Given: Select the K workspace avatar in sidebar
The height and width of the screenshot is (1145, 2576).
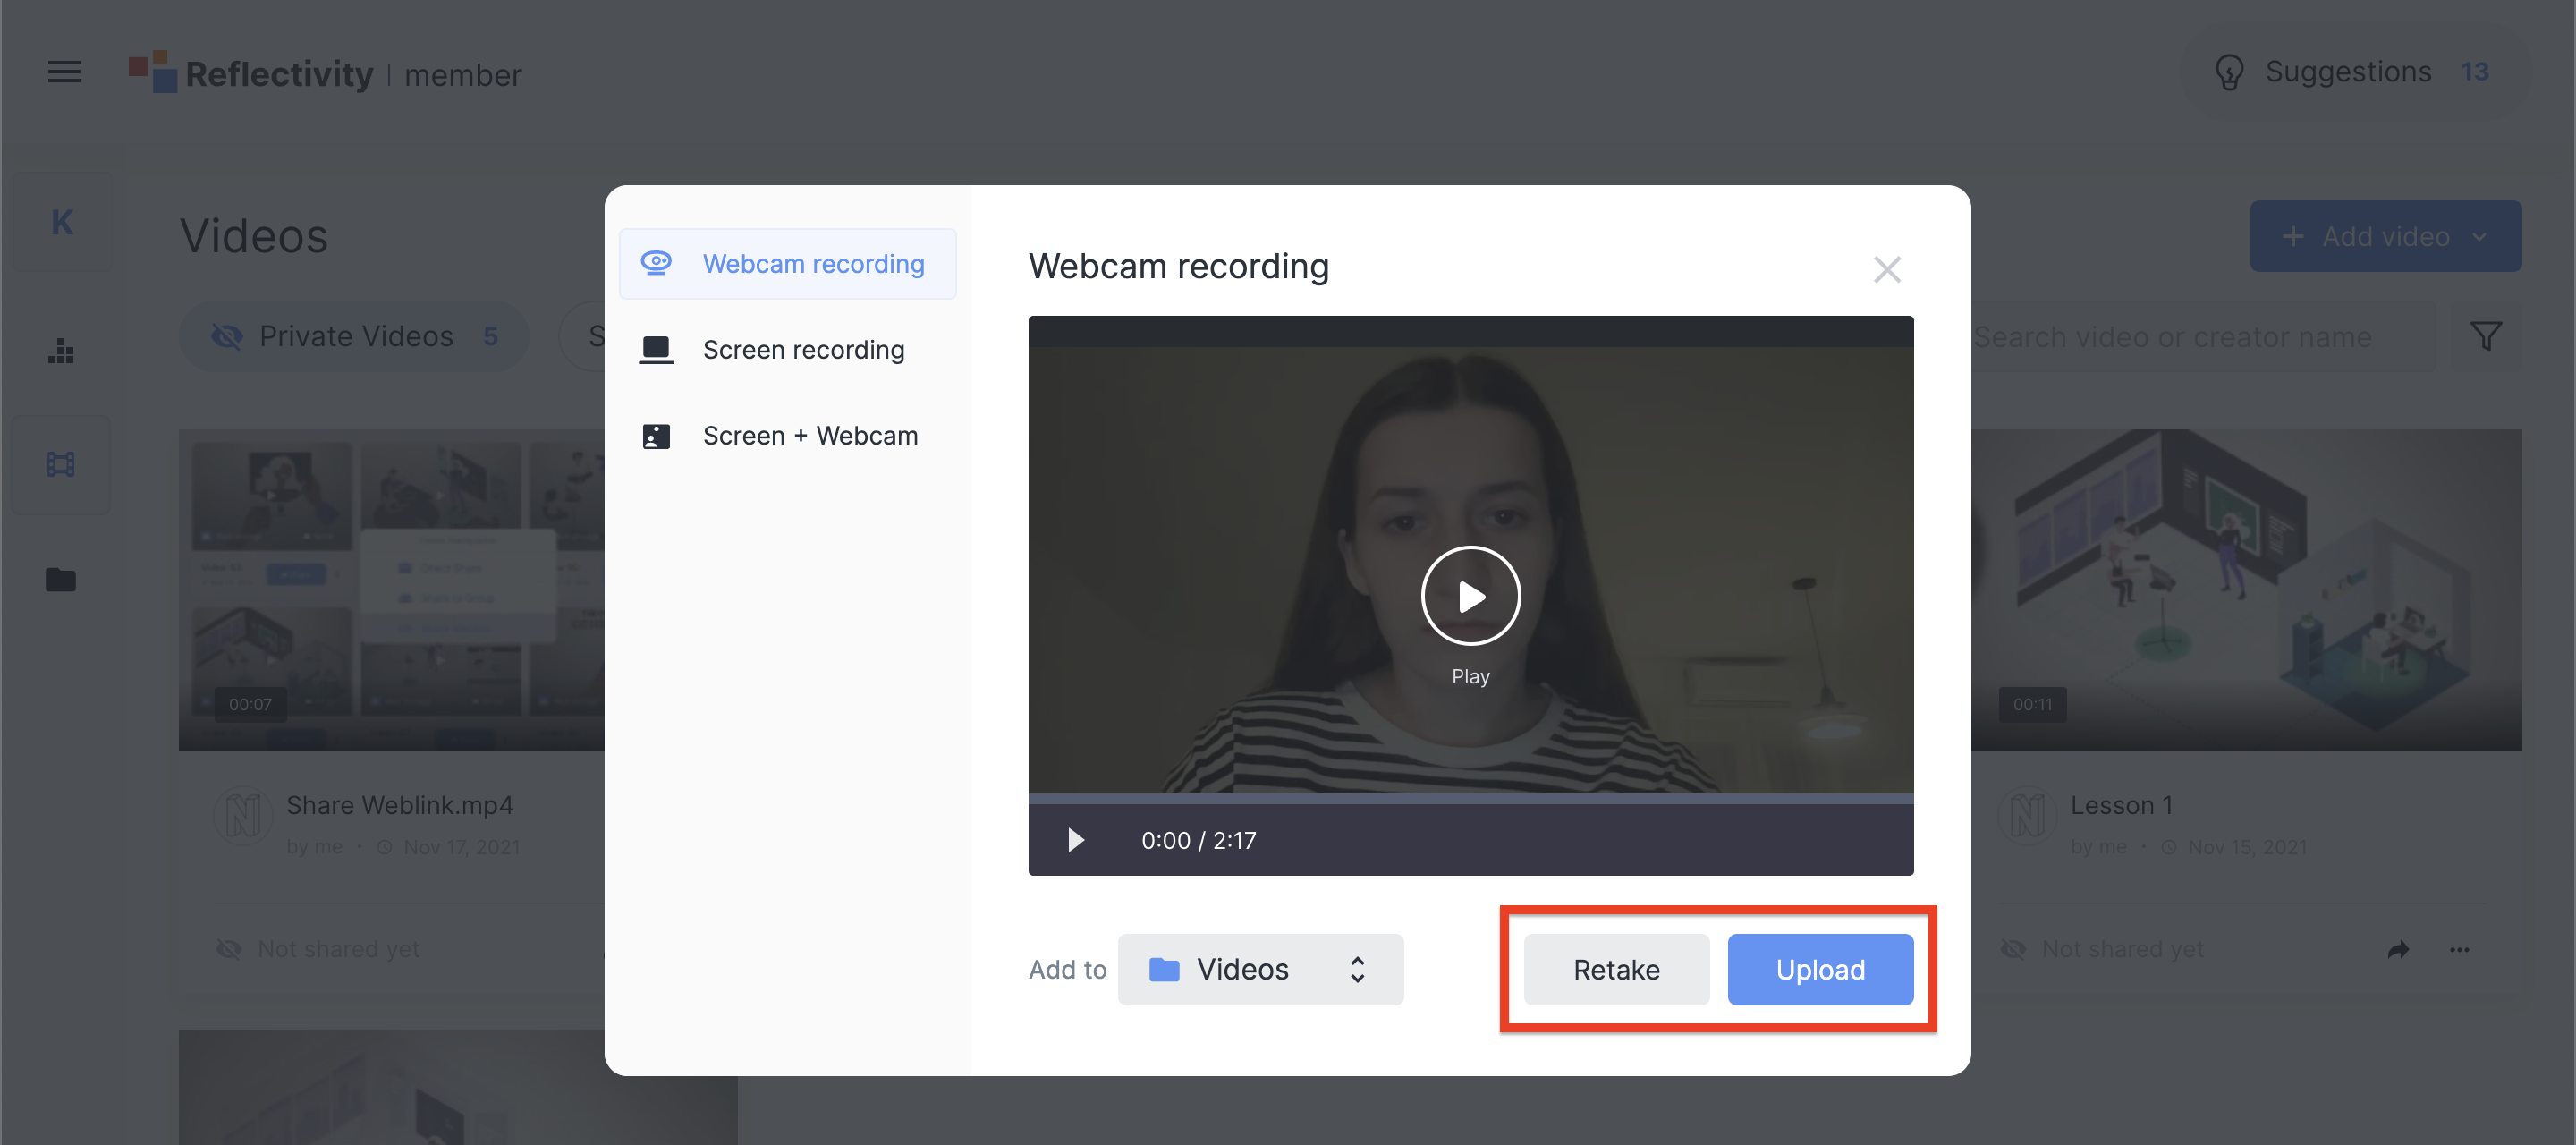Looking at the screenshot, I should 62,222.
